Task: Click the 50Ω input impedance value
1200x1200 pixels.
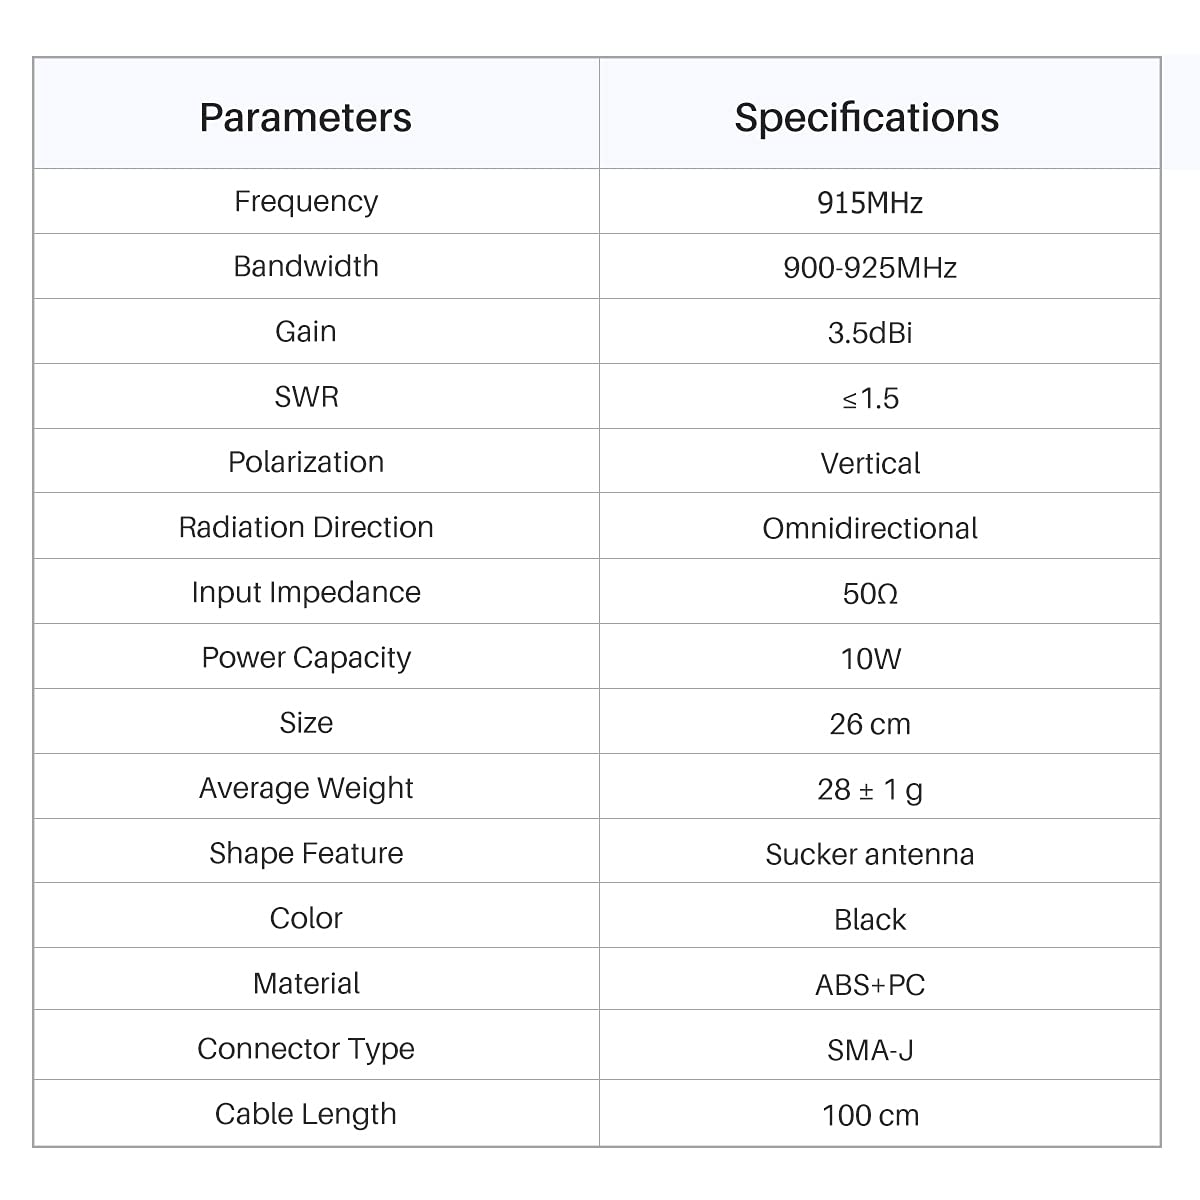Action: pyautogui.click(x=870, y=594)
